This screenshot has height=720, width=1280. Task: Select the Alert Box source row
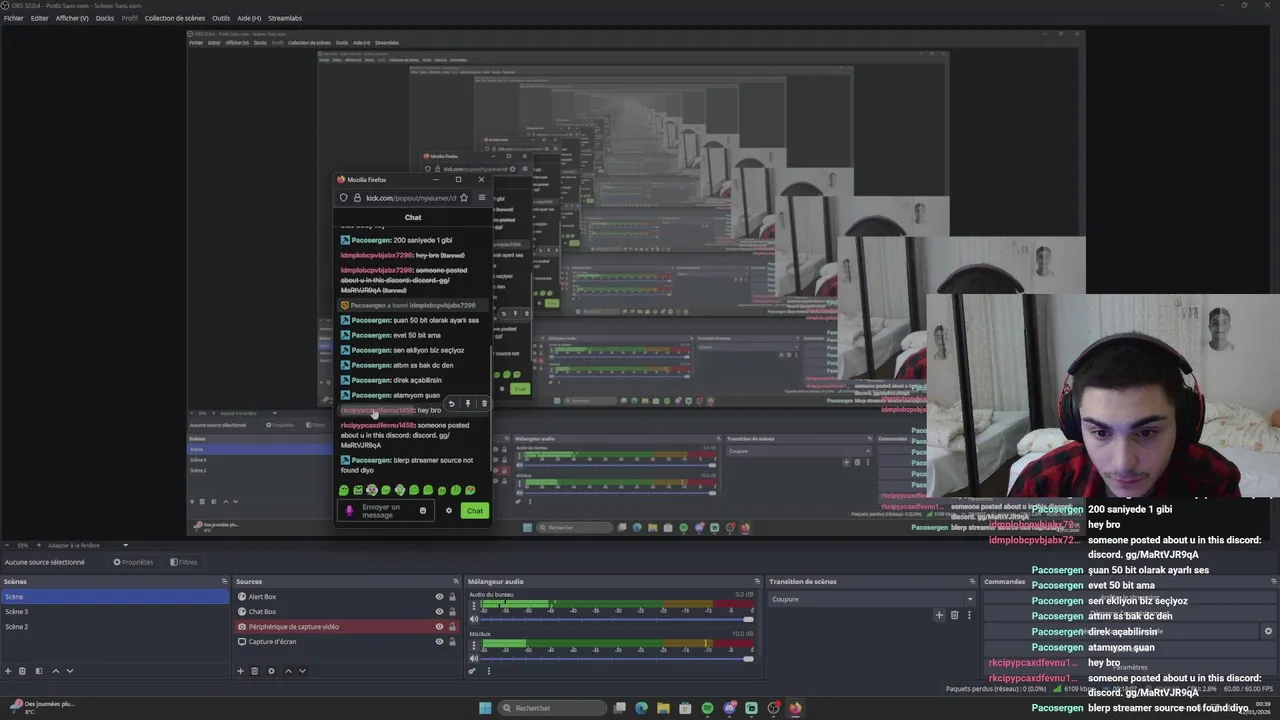346,597
